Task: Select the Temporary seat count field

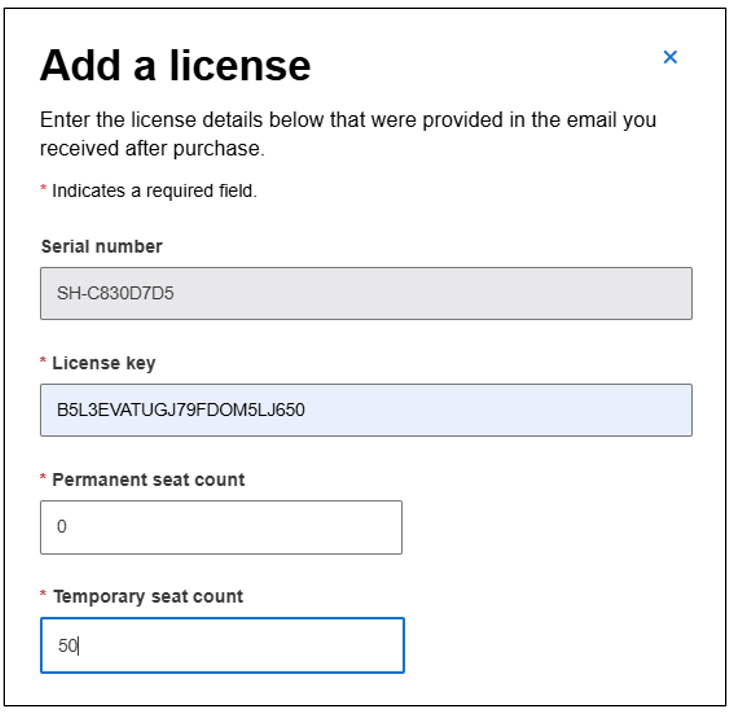Action: point(222,645)
